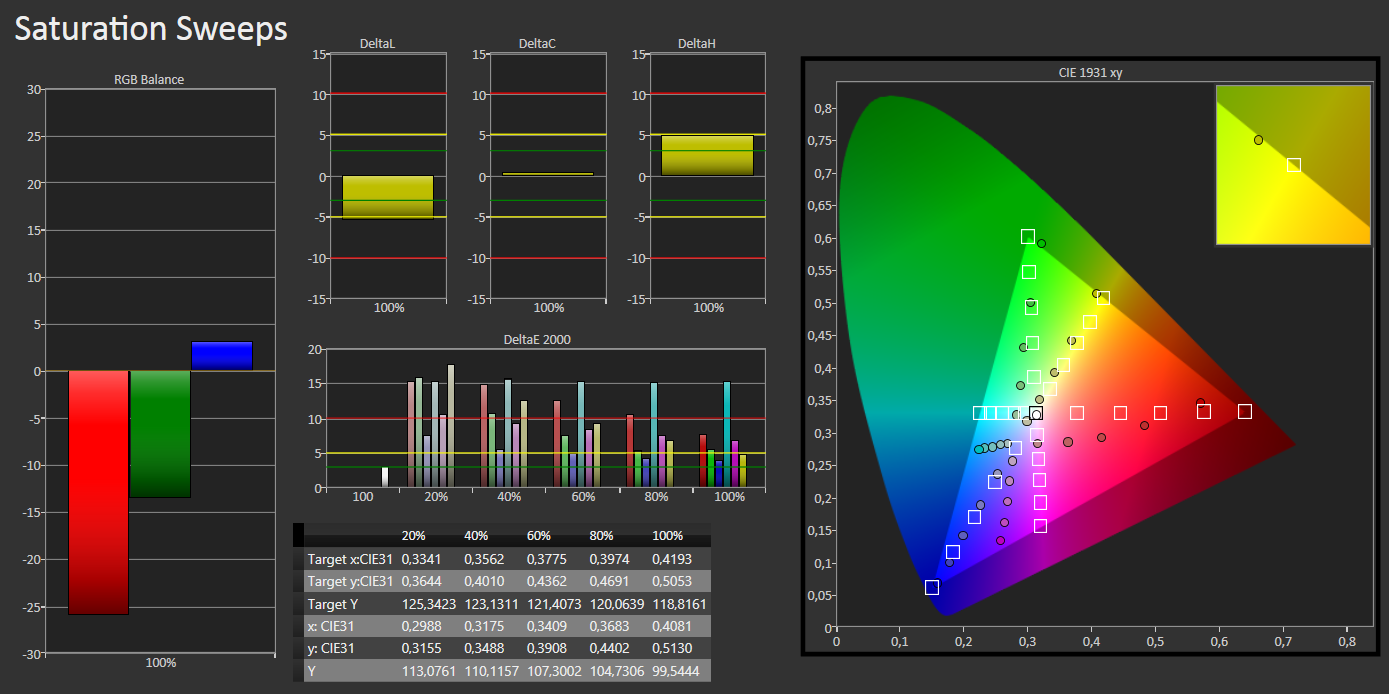Click the measured x value 0,3175
Image resolution: width=1389 pixels, height=694 pixels.
(484, 626)
